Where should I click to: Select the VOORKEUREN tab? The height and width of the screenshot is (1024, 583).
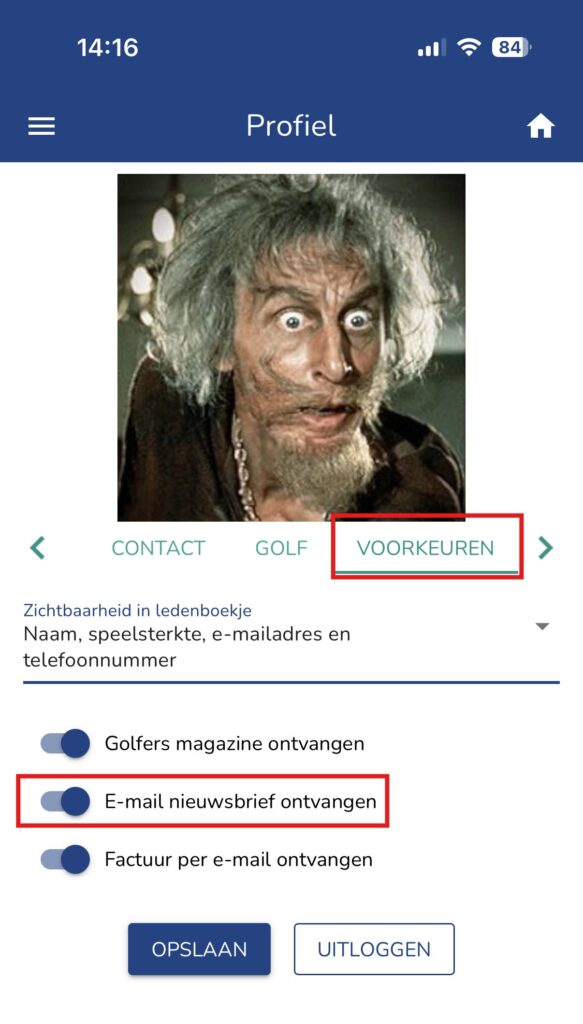426,547
